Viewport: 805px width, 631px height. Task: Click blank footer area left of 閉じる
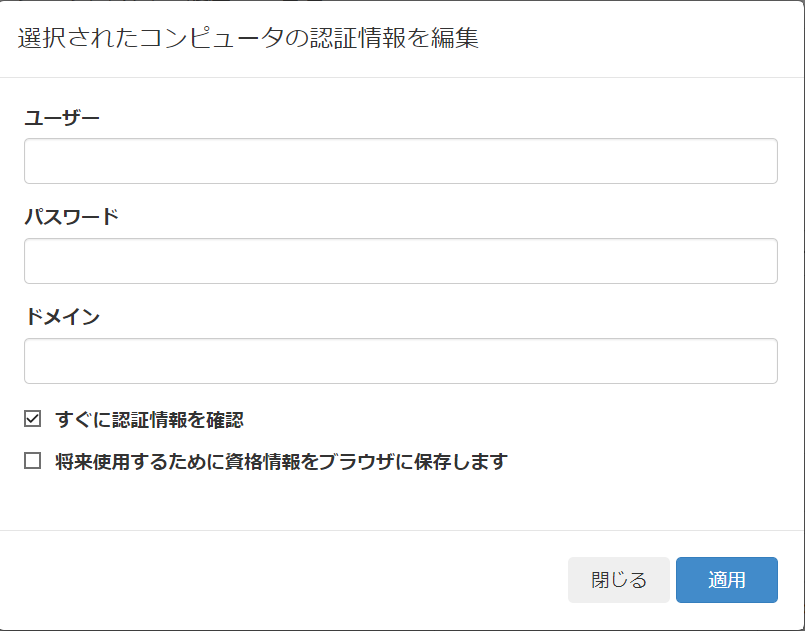282,580
